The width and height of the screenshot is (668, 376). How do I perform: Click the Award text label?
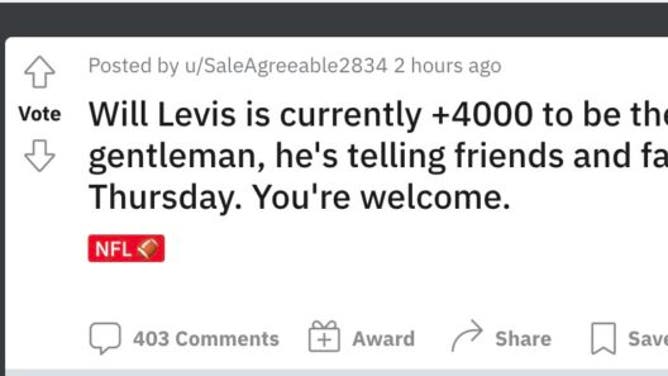[x=383, y=339]
